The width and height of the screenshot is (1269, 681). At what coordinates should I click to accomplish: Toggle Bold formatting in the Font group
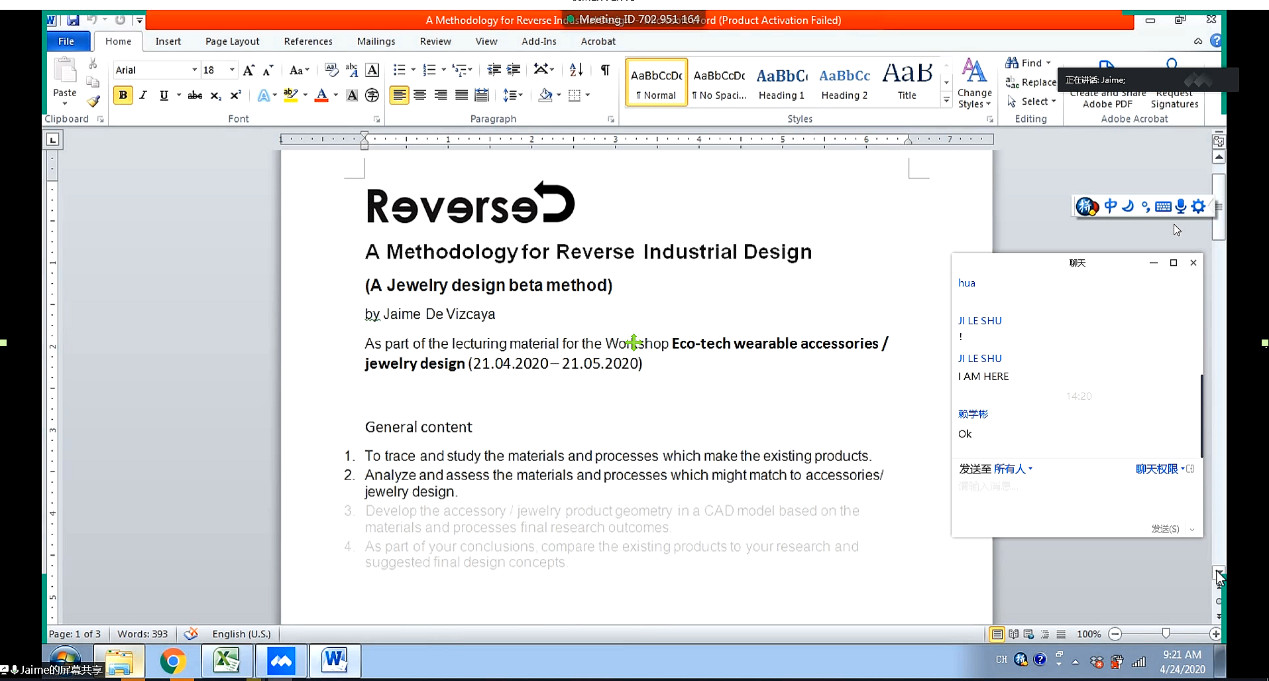123,96
